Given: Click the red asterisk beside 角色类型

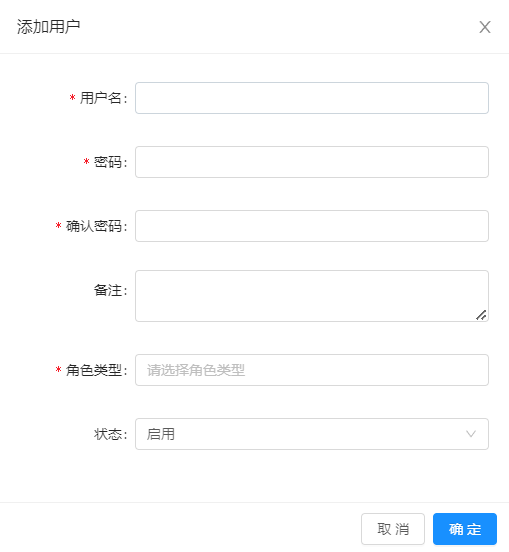Looking at the screenshot, I should click(x=58, y=370).
